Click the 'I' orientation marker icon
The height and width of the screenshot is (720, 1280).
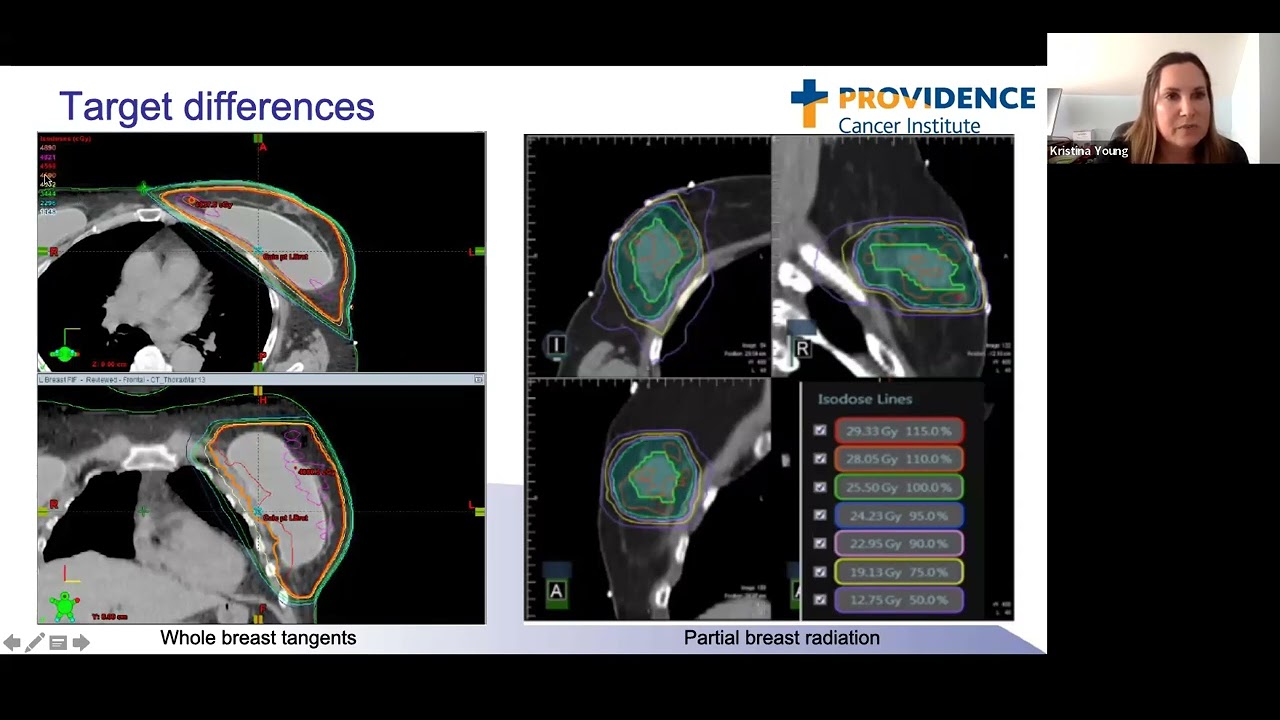click(x=556, y=346)
